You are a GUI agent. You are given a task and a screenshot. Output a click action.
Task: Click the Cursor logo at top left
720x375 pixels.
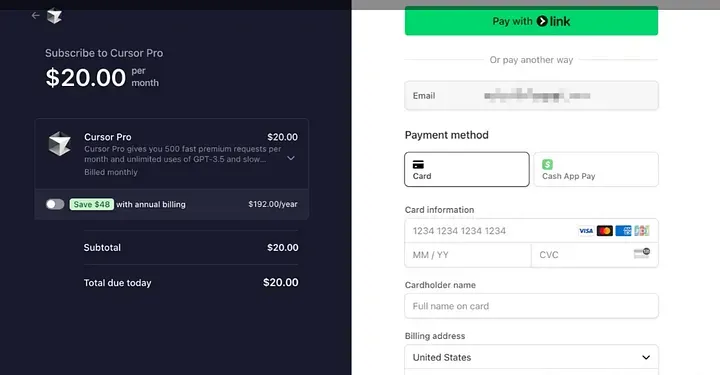(54, 16)
